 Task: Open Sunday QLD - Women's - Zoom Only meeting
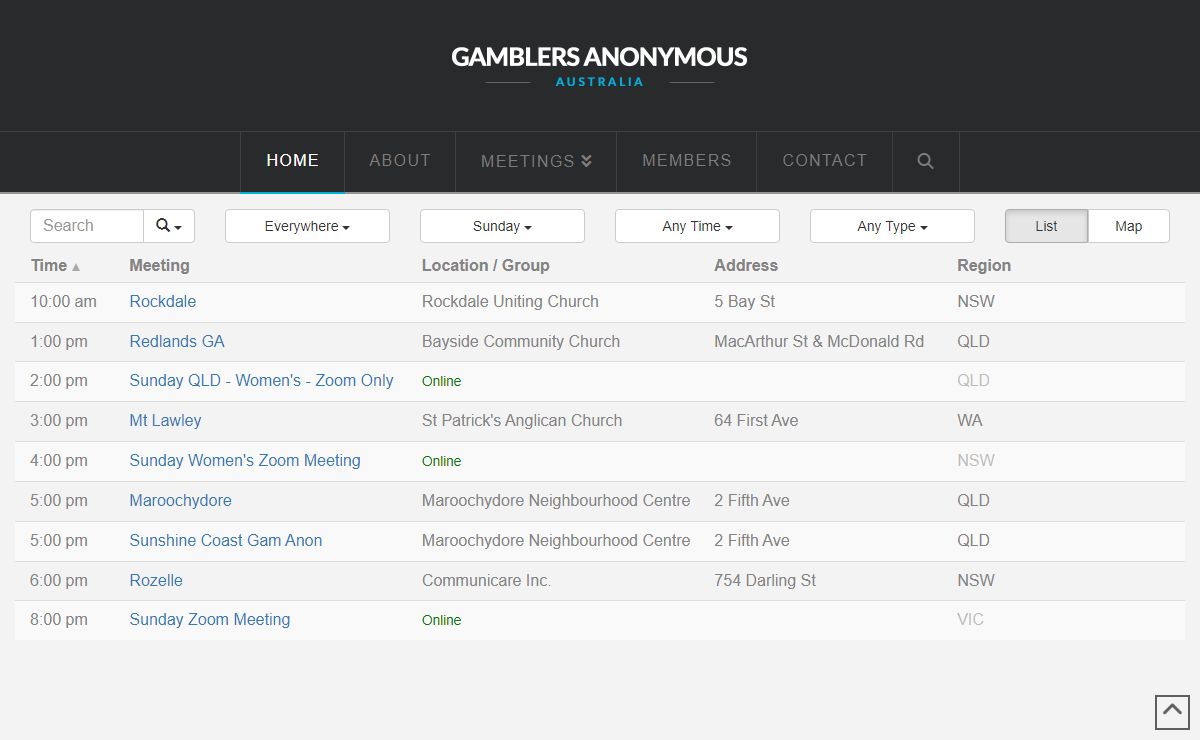[261, 380]
